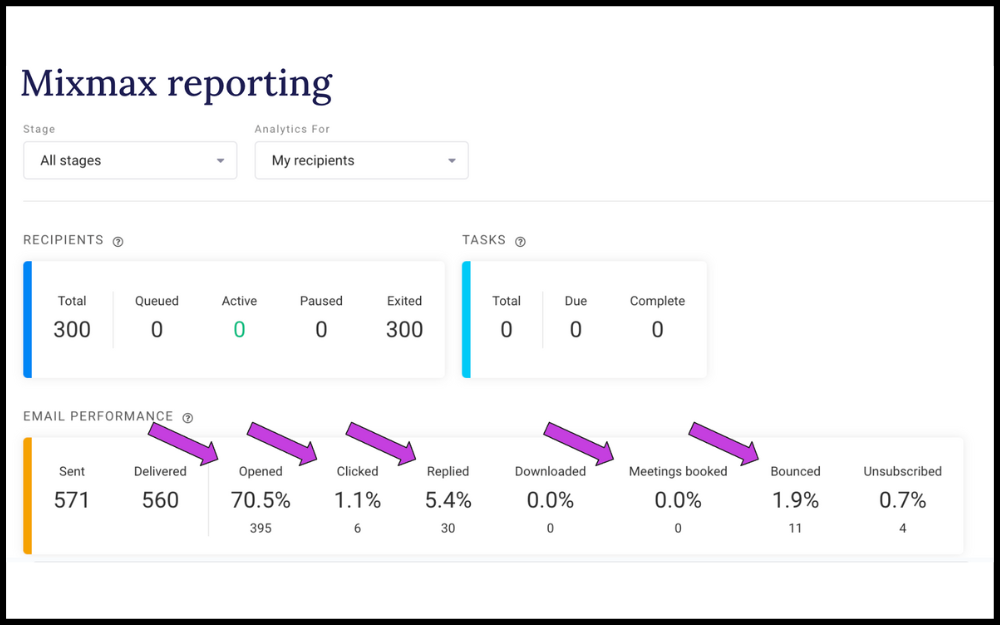The height and width of the screenshot is (625, 1000).
Task: Click the Active count in Recipients card
Action: tap(240, 329)
